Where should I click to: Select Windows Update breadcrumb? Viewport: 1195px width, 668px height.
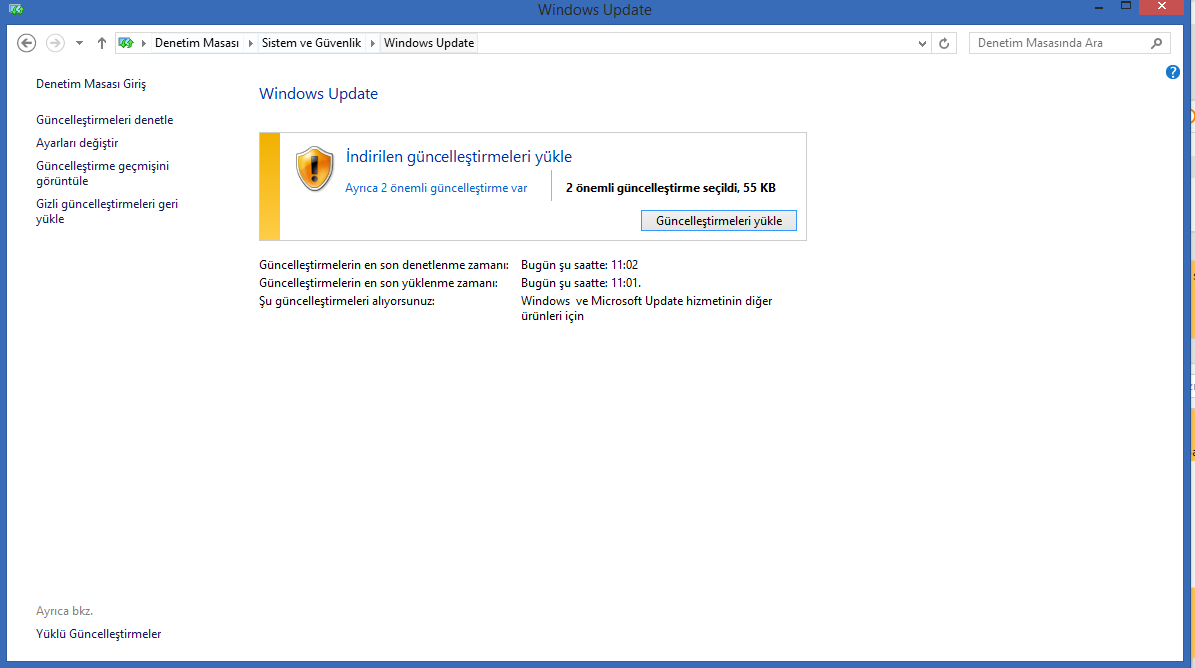pos(429,43)
